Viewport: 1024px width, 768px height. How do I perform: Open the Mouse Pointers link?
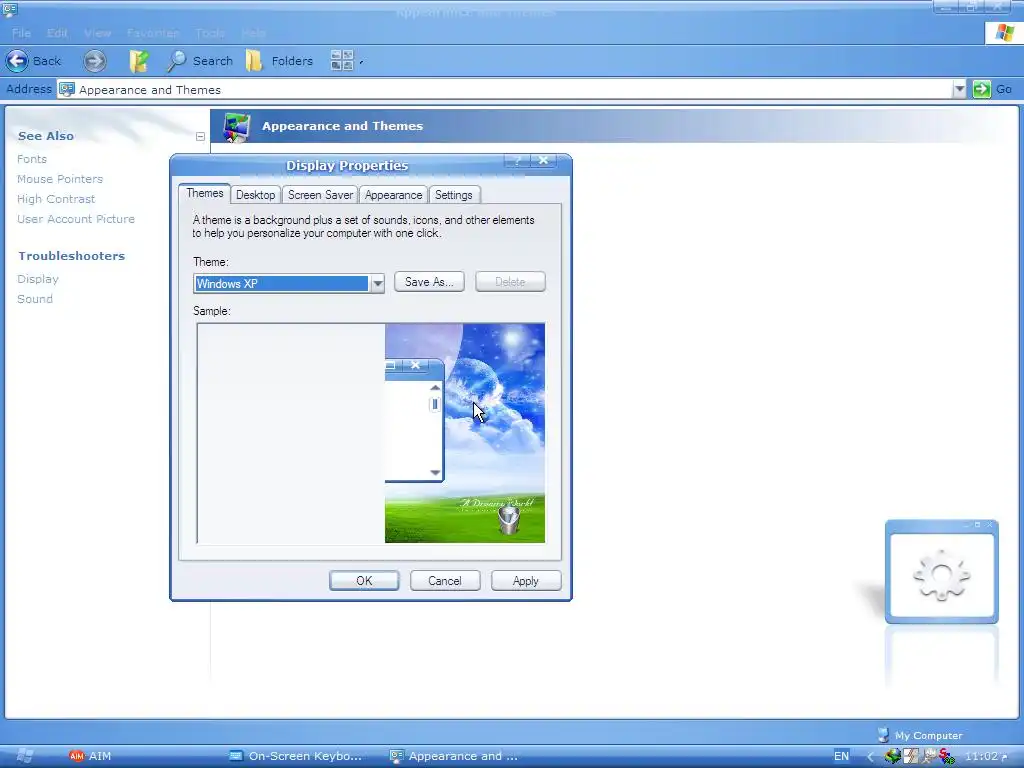point(60,179)
